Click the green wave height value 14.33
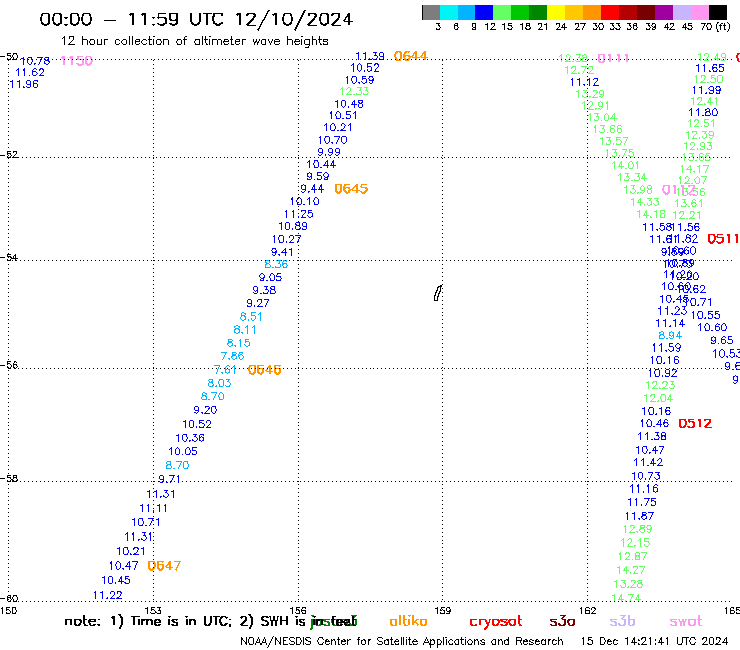 coord(645,202)
